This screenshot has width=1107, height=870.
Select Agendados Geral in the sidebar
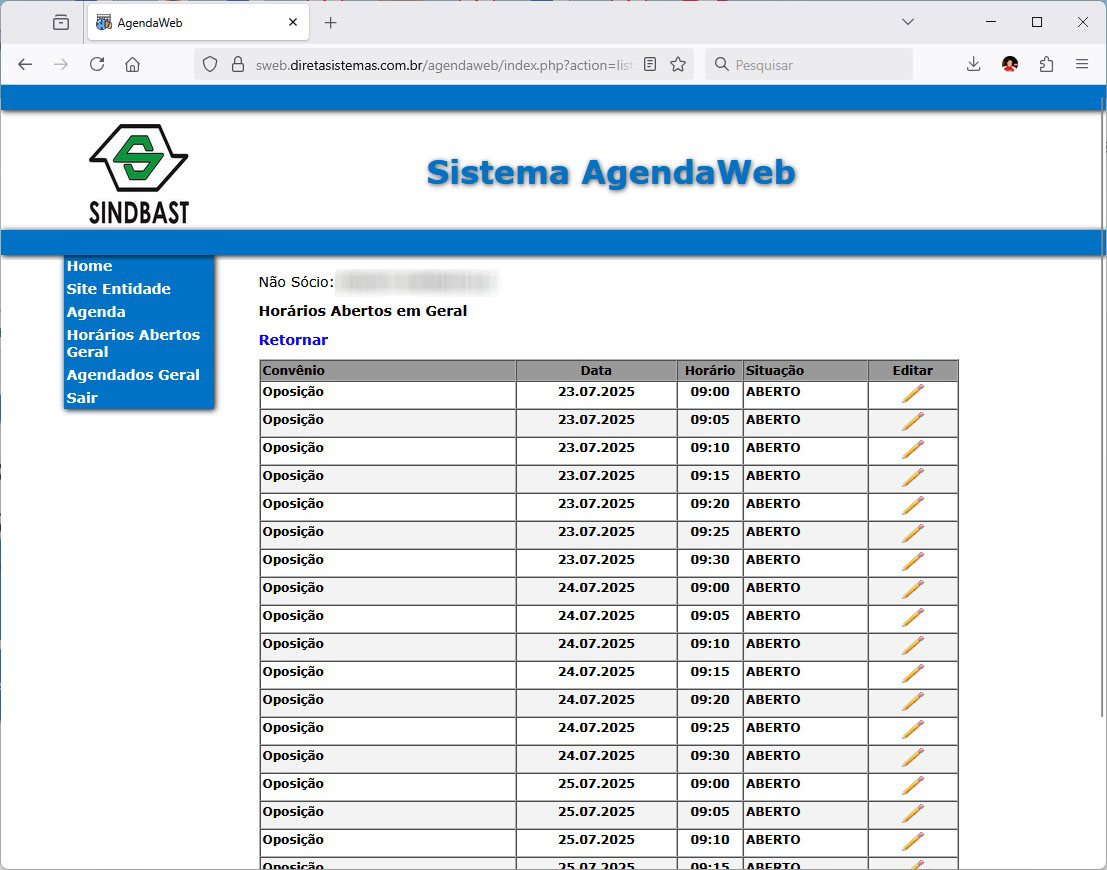click(133, 375)
